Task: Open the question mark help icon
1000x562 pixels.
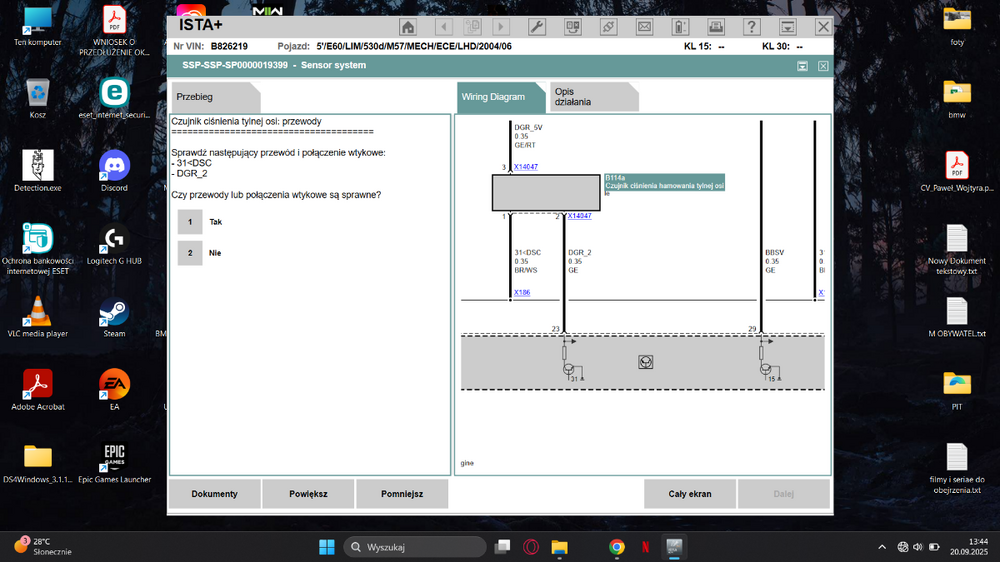Action: 752,27
